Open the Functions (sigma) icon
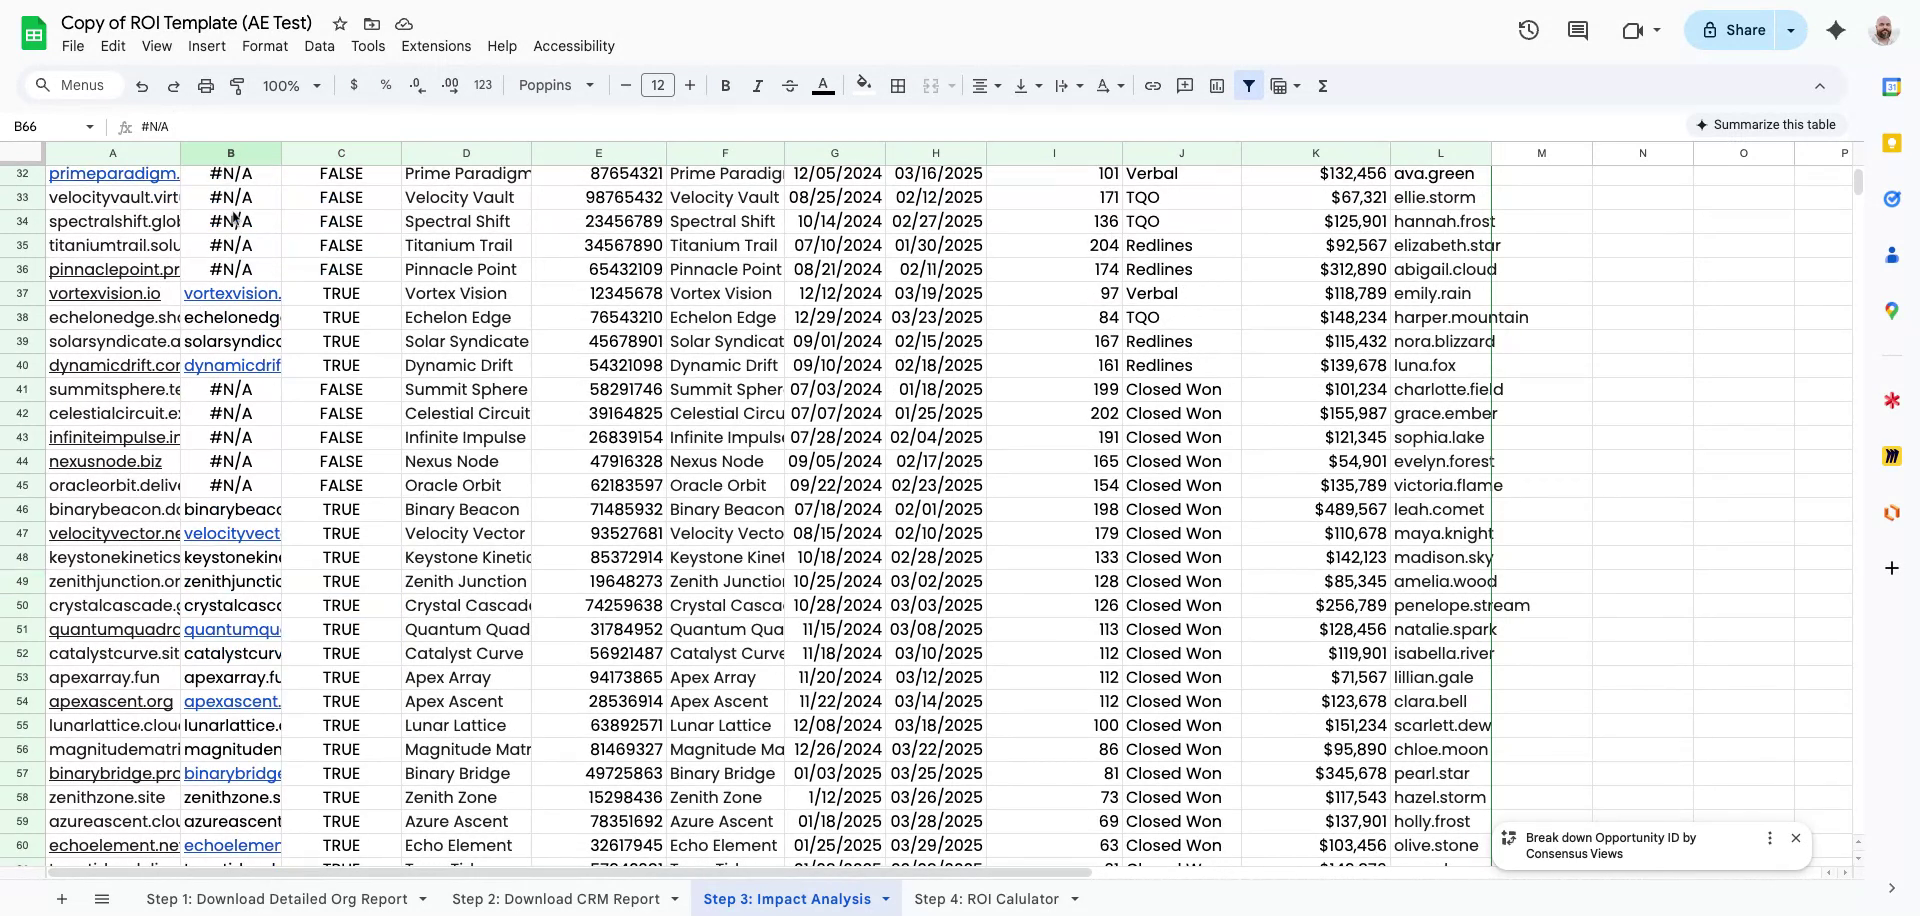The image size is (1920, 916). pyautogui.click(x=1322, y=85)
